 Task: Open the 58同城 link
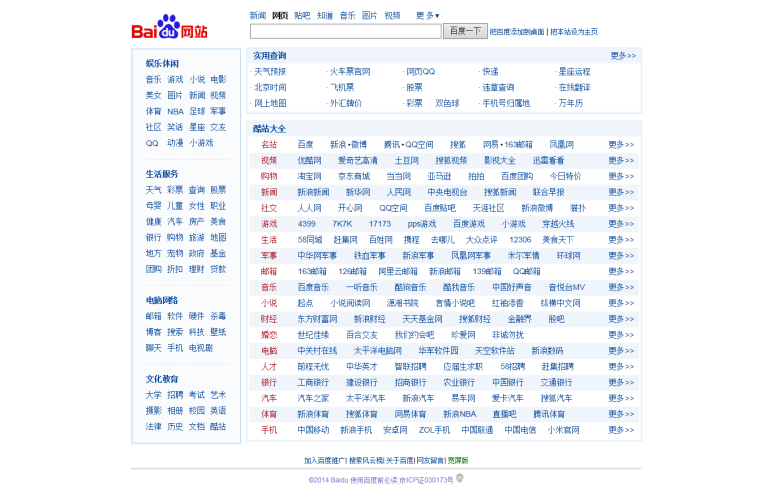[310, 240]
